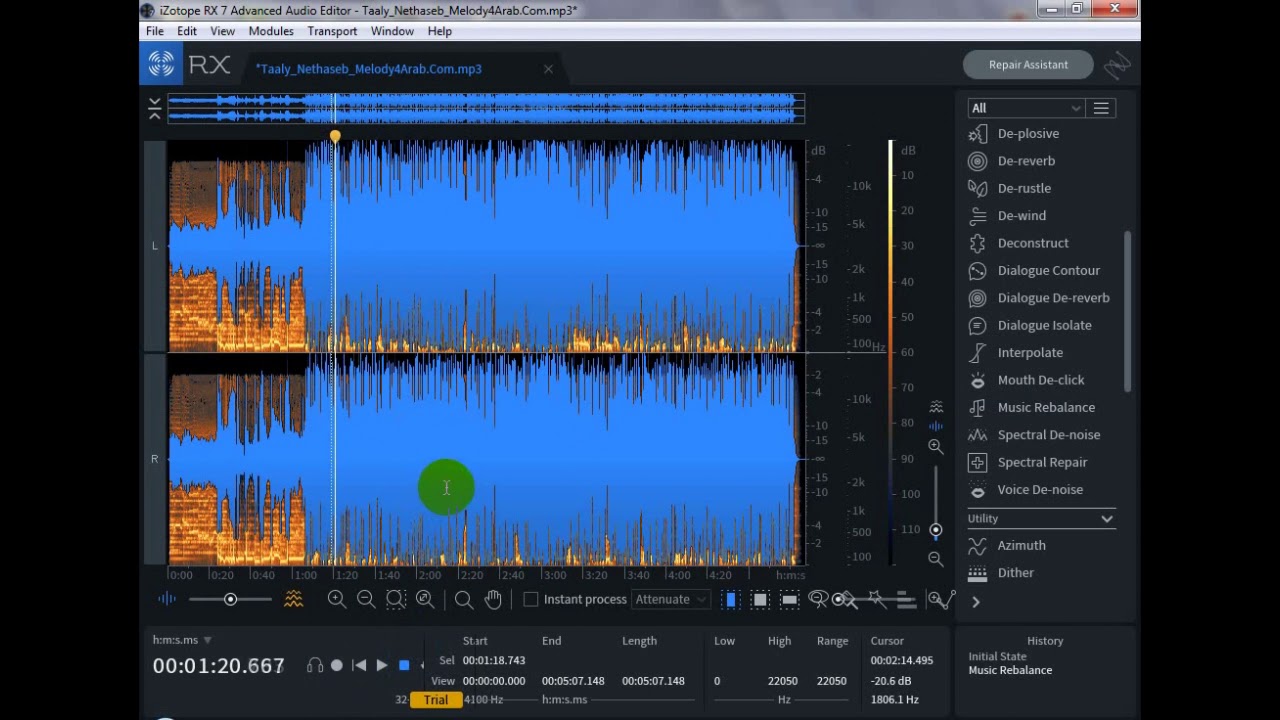
Task: Click the horizontal zoom out magnifier
Action: [x=366, y=599]
